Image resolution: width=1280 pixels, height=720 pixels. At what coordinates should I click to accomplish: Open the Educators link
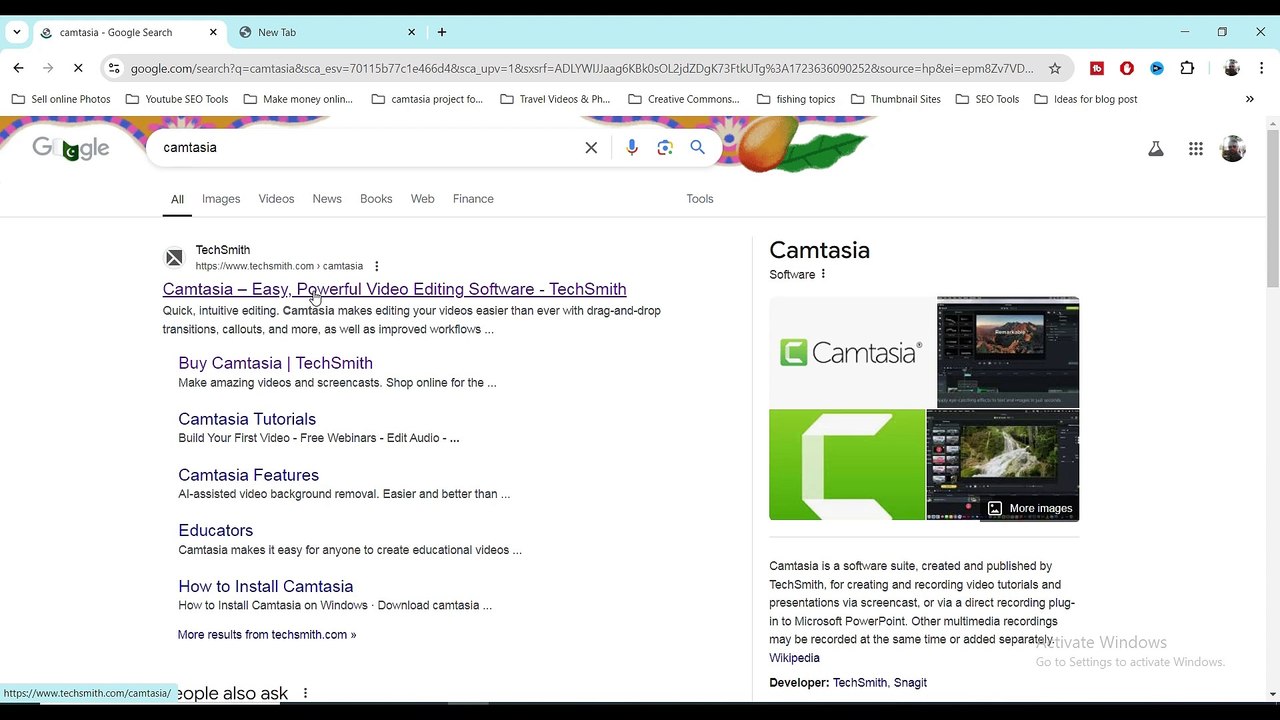[215, 530]
